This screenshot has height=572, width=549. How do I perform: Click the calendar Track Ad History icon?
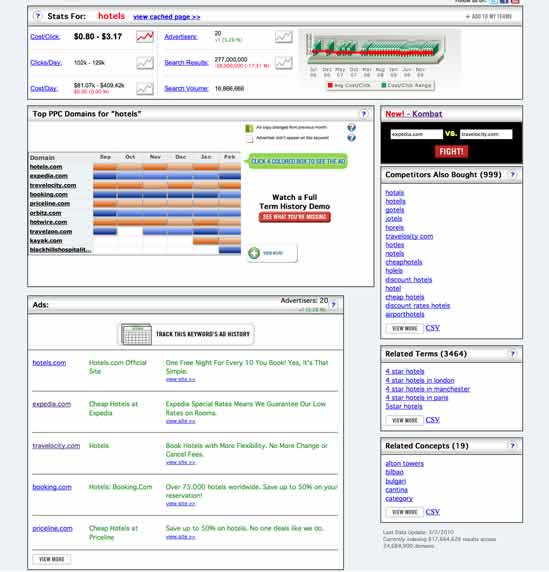(x=136, y=334)
